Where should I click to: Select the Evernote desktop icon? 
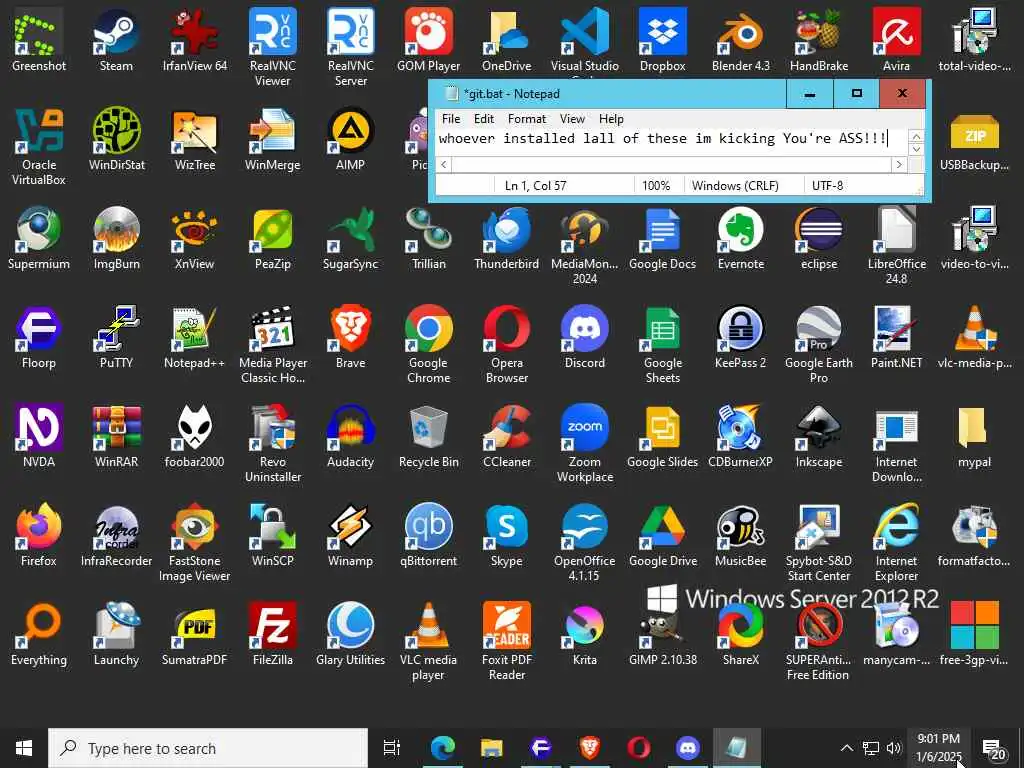point(741,238)
